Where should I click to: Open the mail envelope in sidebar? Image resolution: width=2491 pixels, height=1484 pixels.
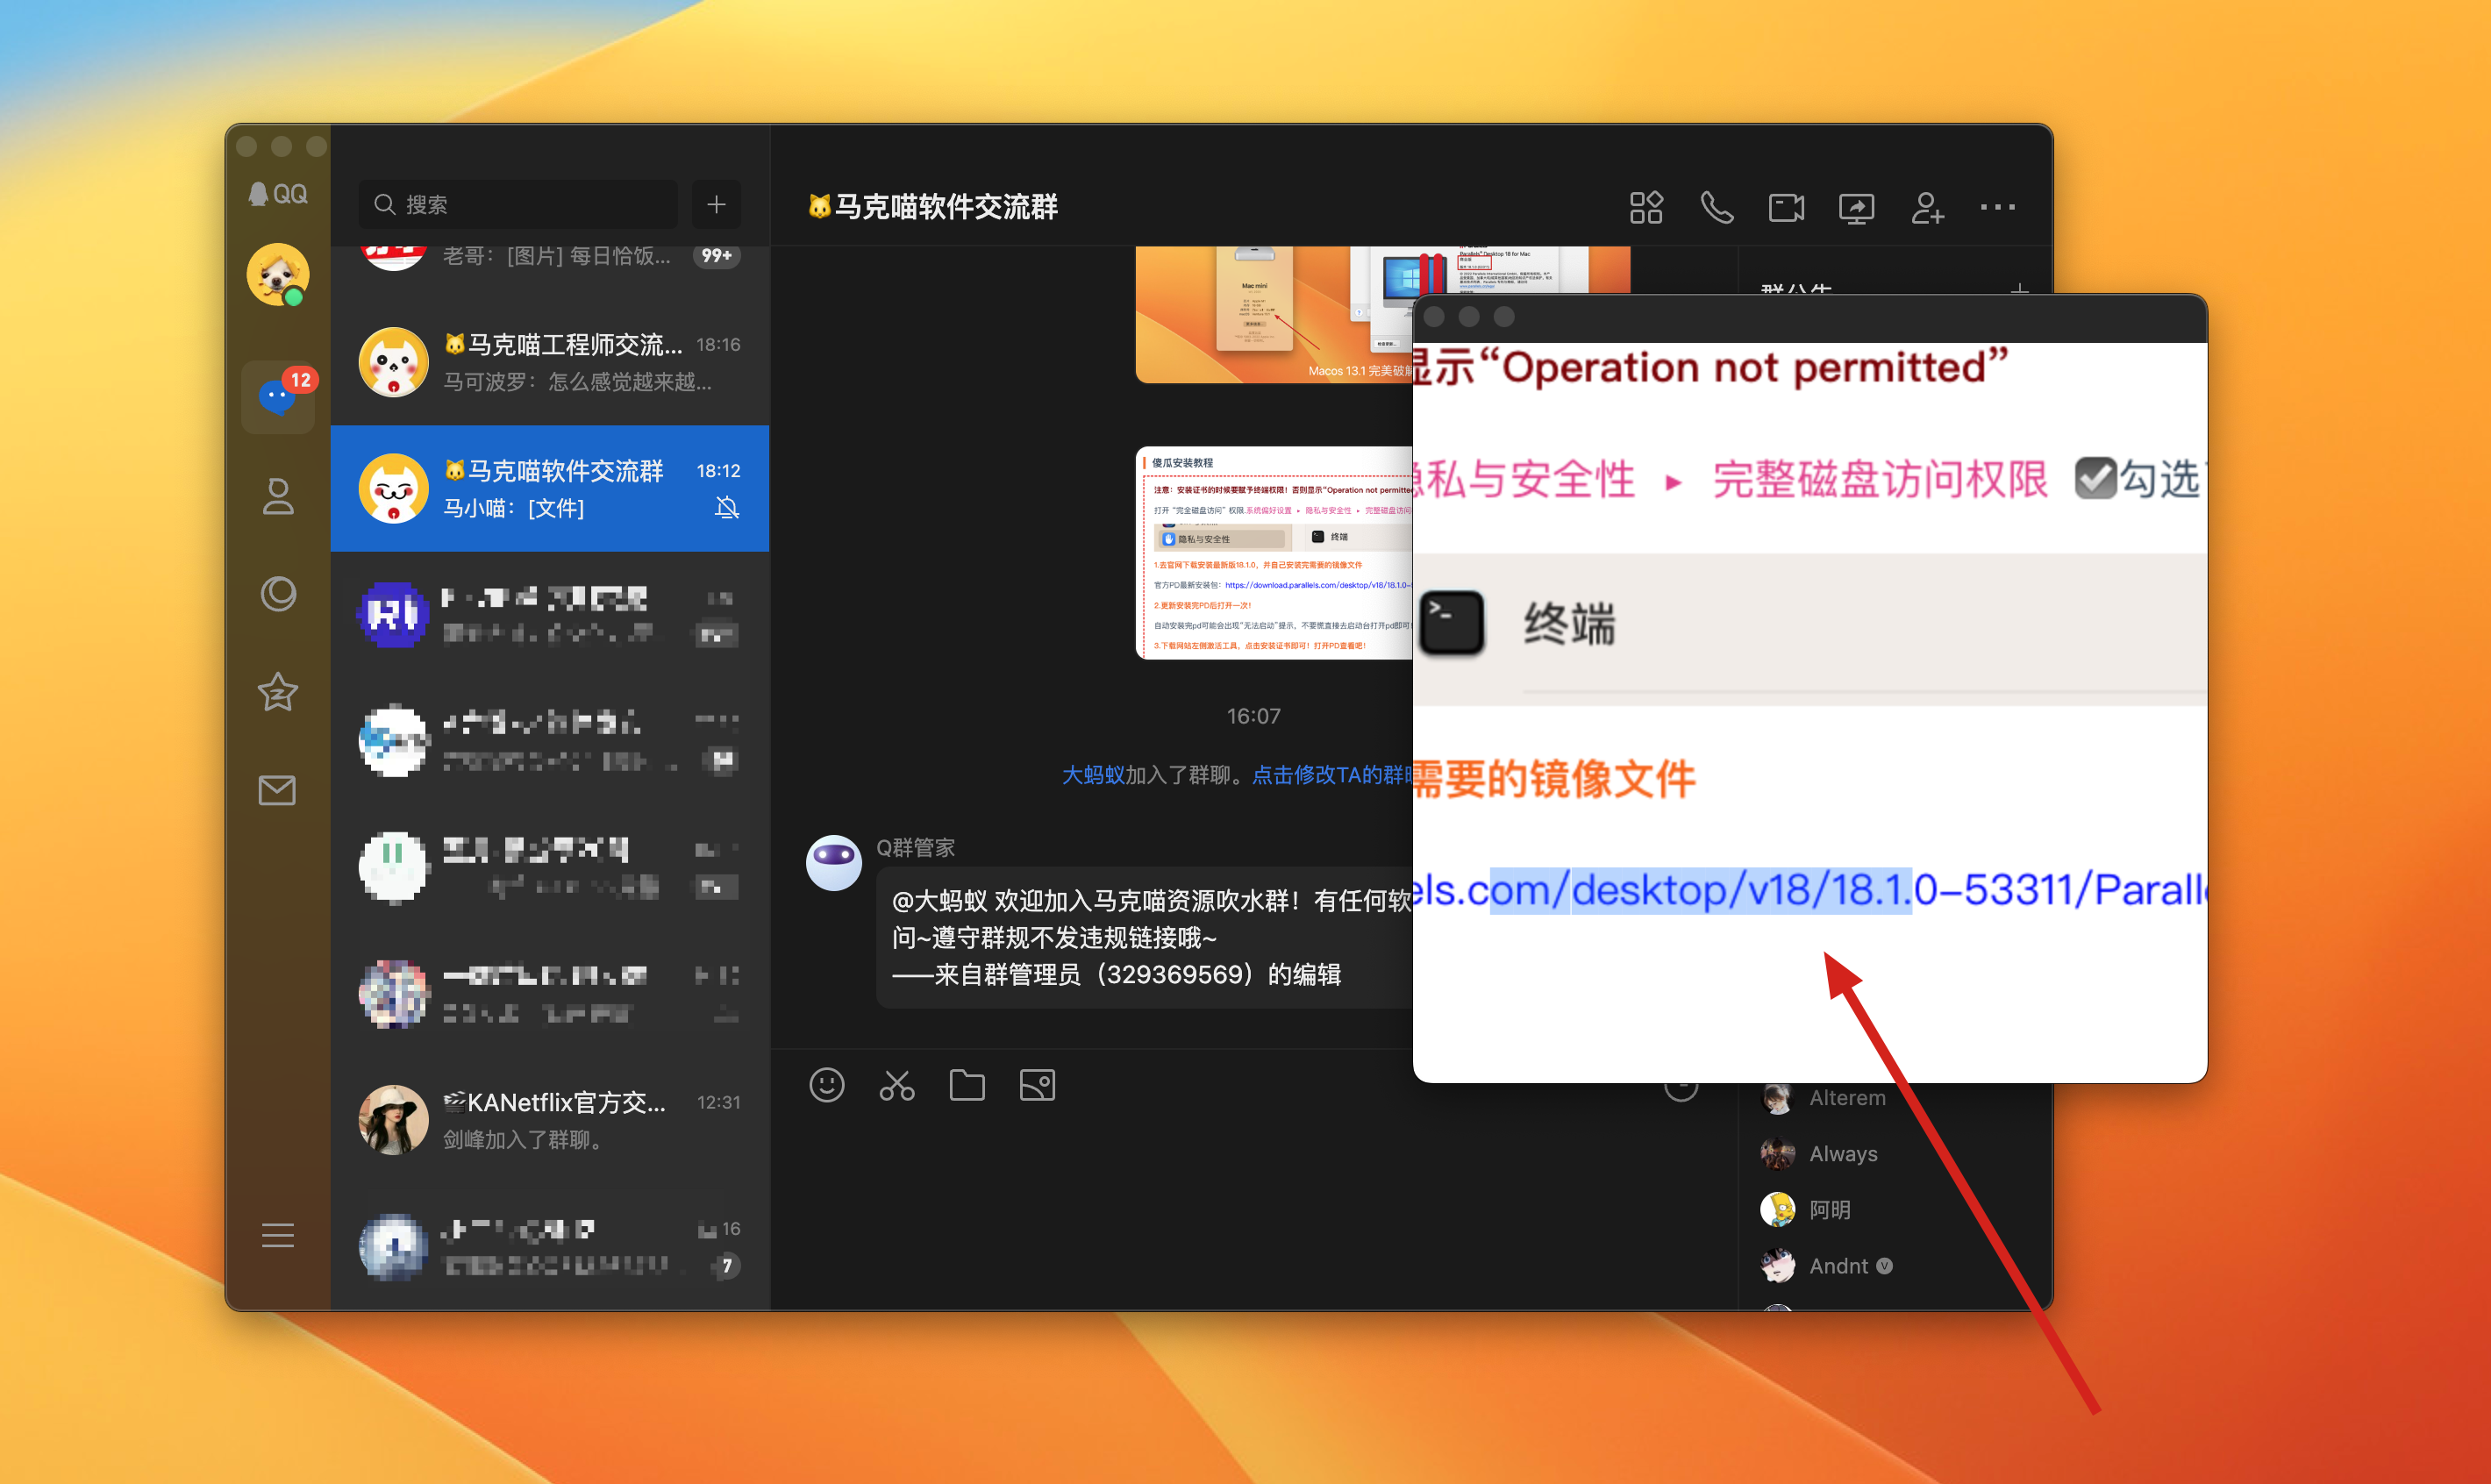pyautogui.click(x=278, y=790)
